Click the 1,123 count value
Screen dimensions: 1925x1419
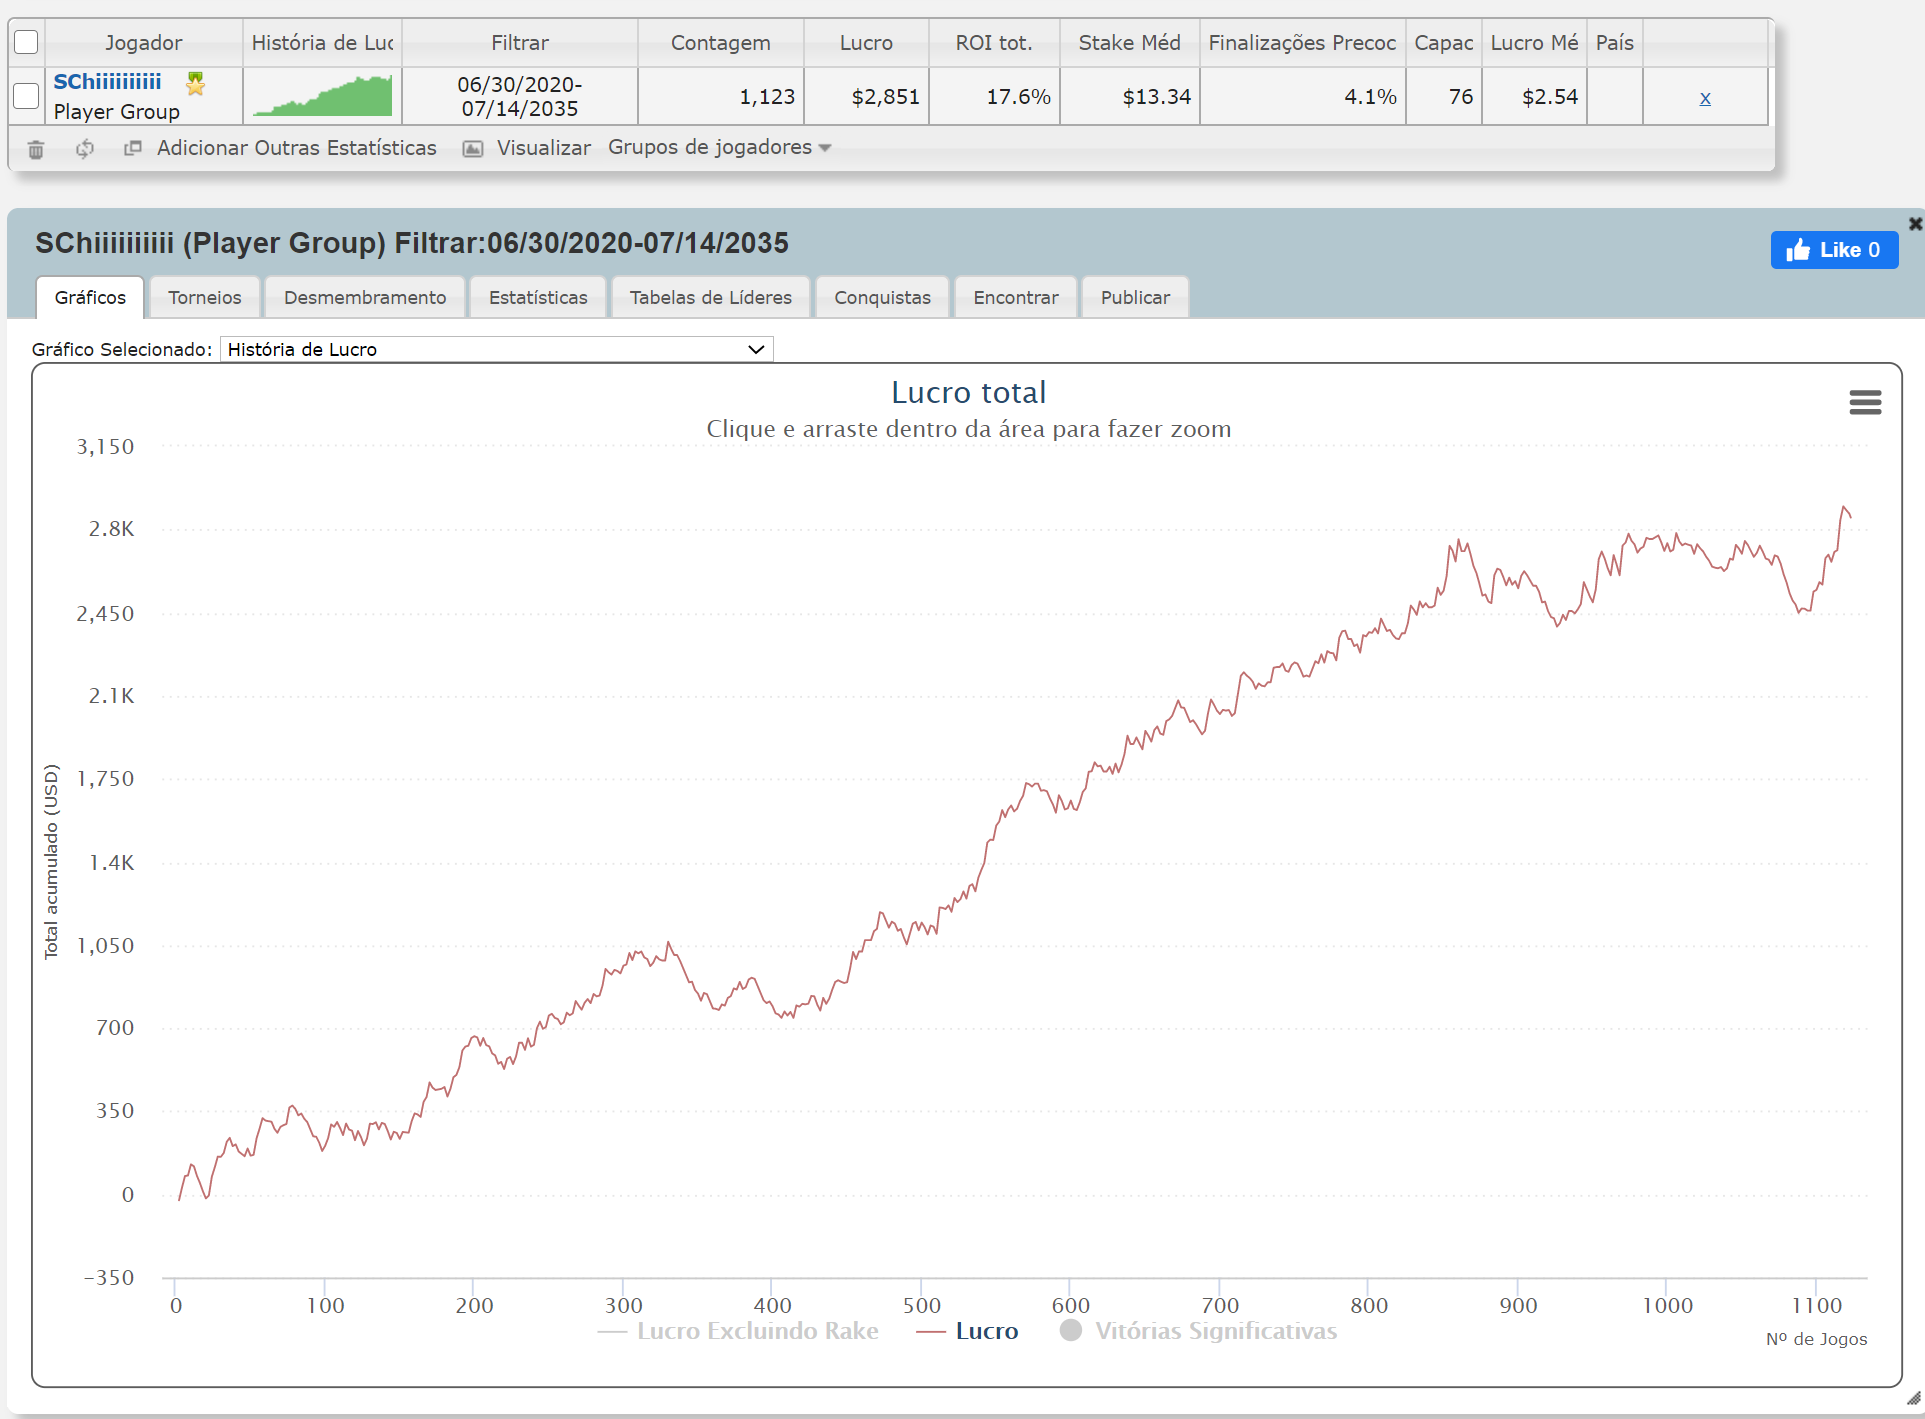[767, 97]
